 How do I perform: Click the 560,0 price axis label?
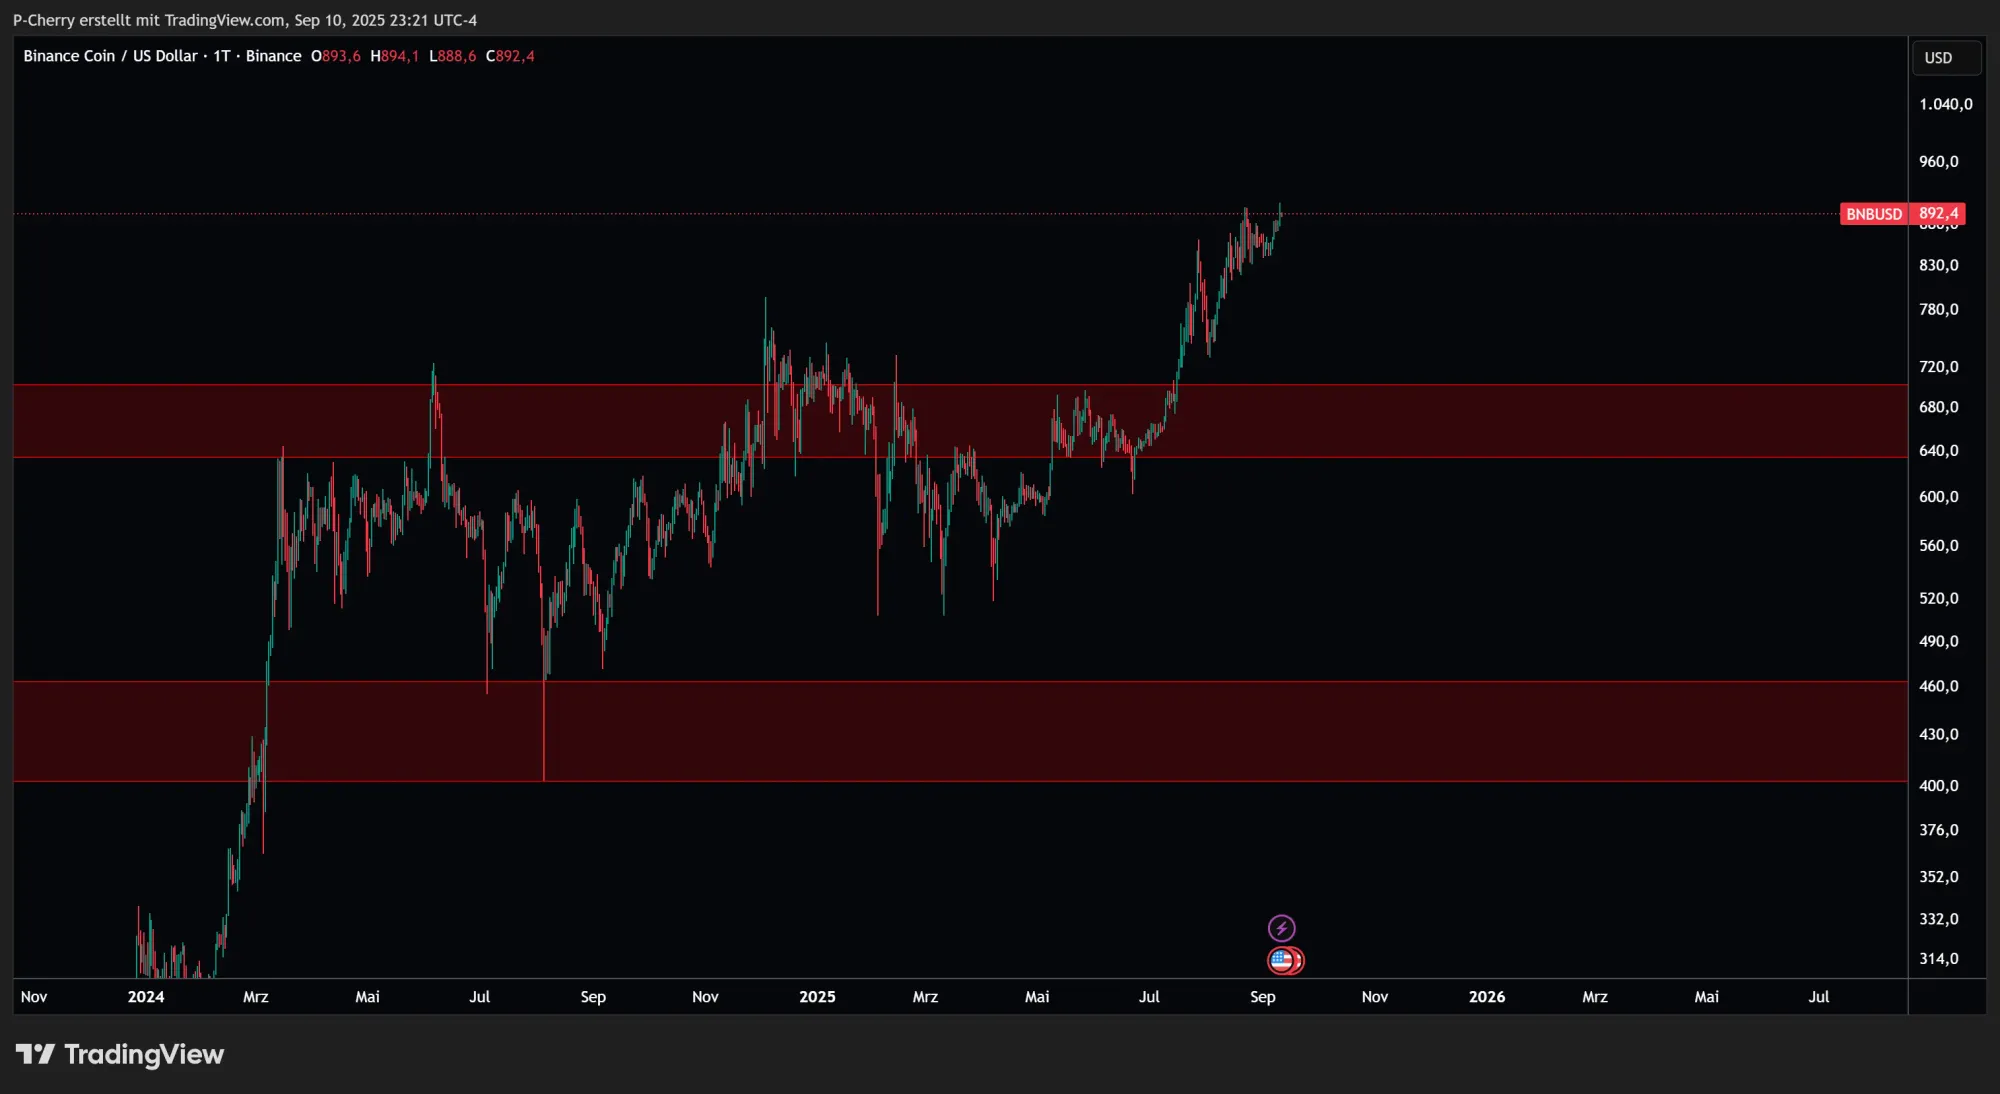point(1938,546)
